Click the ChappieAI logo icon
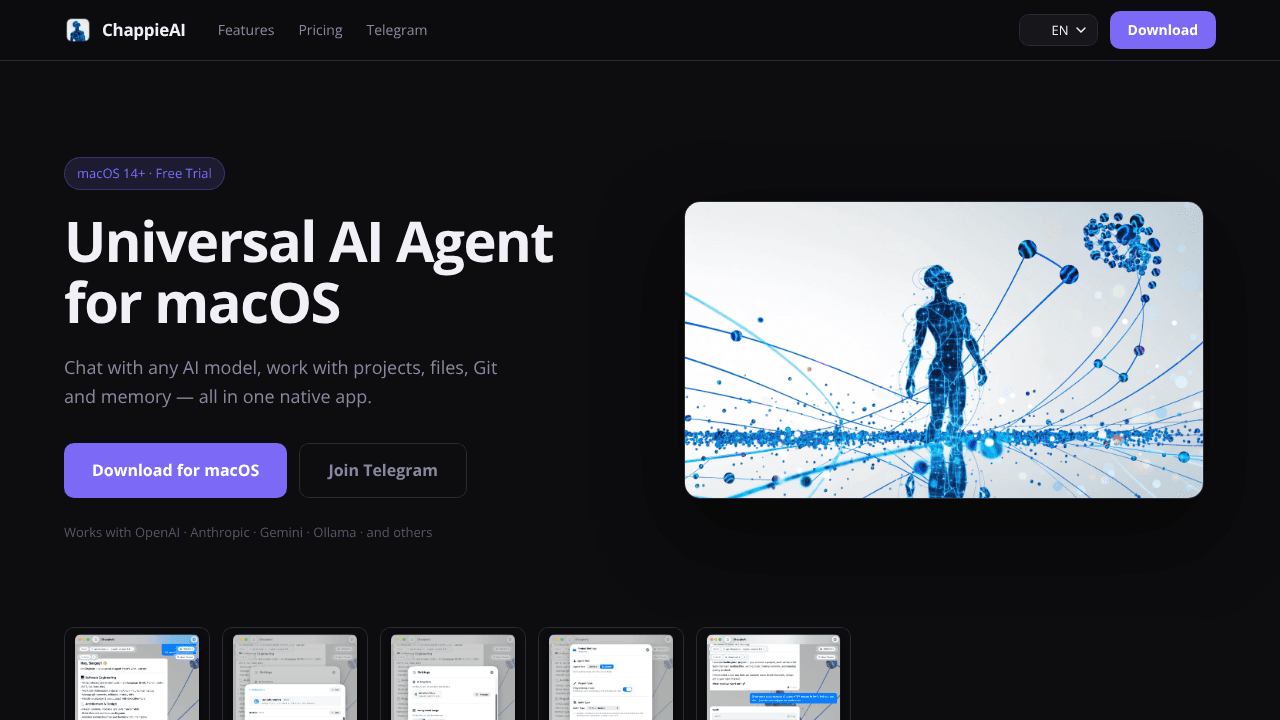Screen dimensions: 1280x720 click(x=78, y=30)
